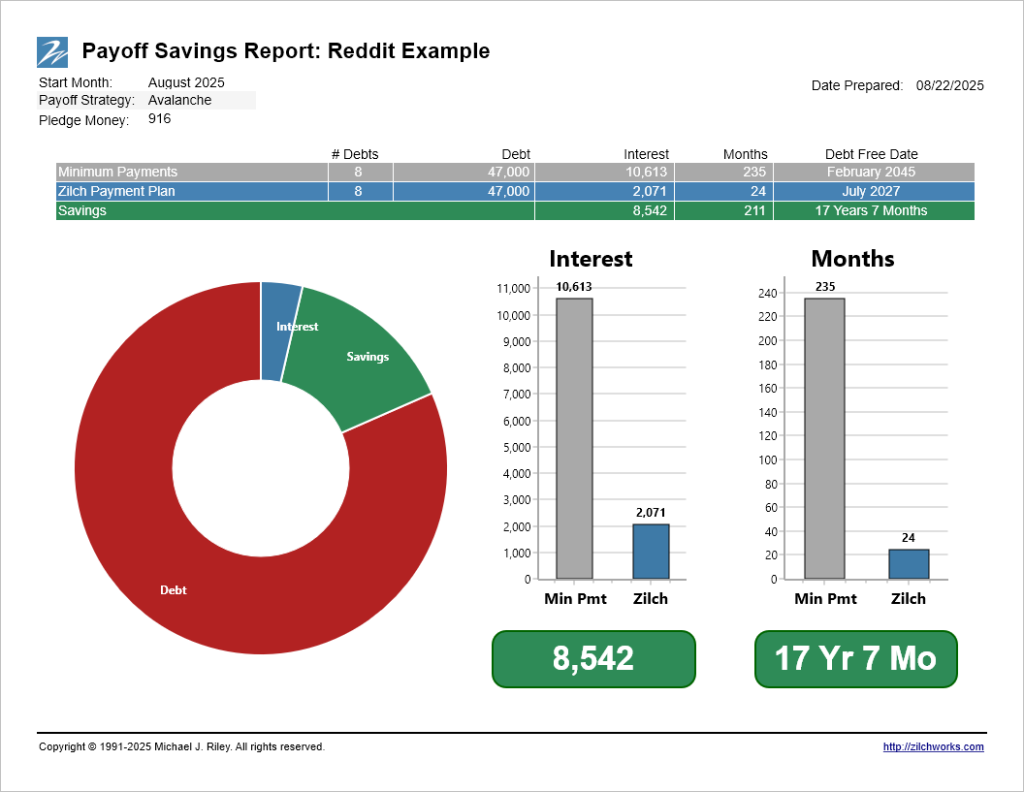
Task: Click the Debt Free Date column header
Action: pyautogui.click(x=871, y=154)
